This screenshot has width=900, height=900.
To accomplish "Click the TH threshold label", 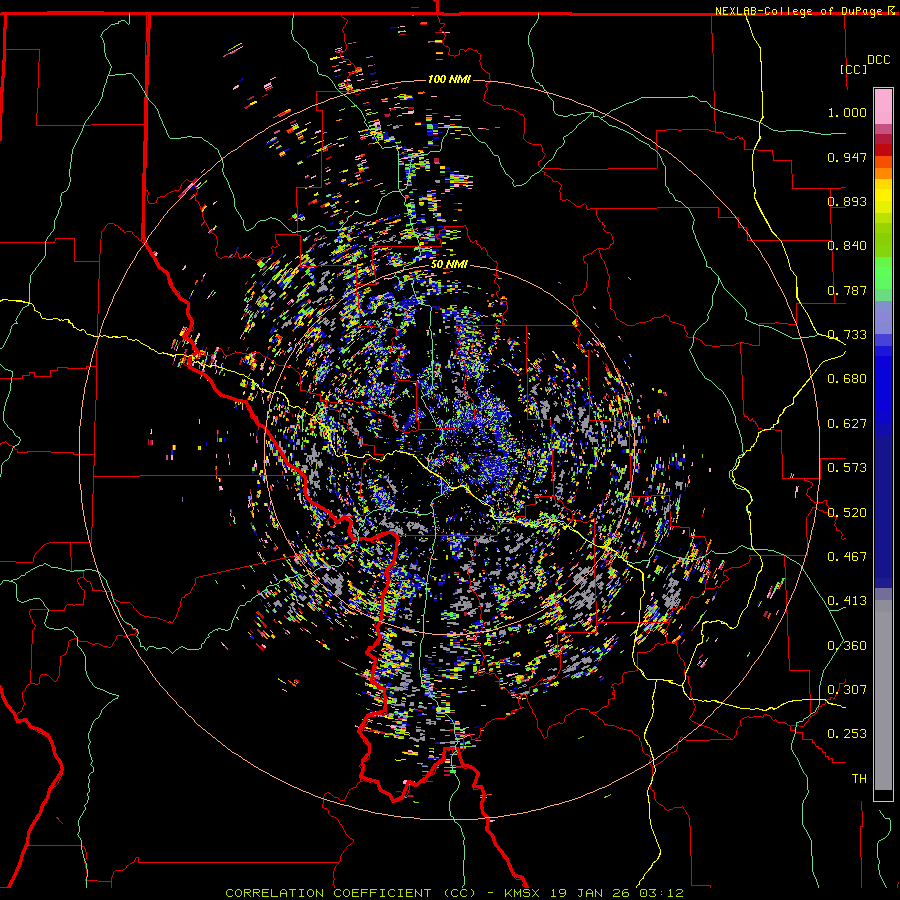I will click(x=859, y=779).
